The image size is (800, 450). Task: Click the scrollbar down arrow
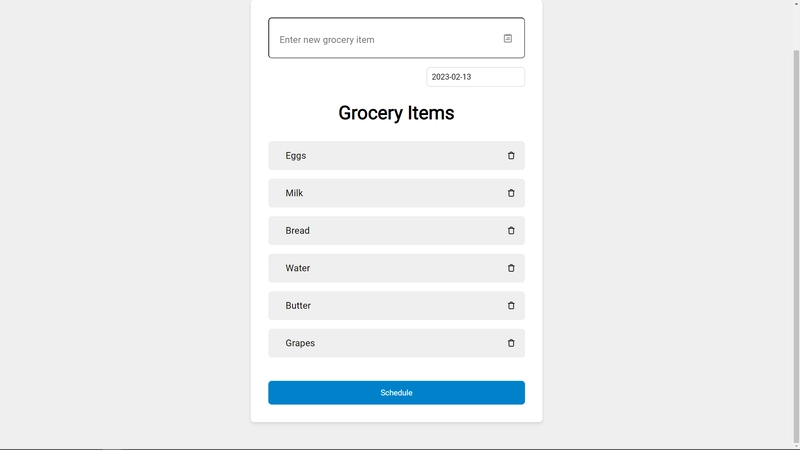coord(796,446)
